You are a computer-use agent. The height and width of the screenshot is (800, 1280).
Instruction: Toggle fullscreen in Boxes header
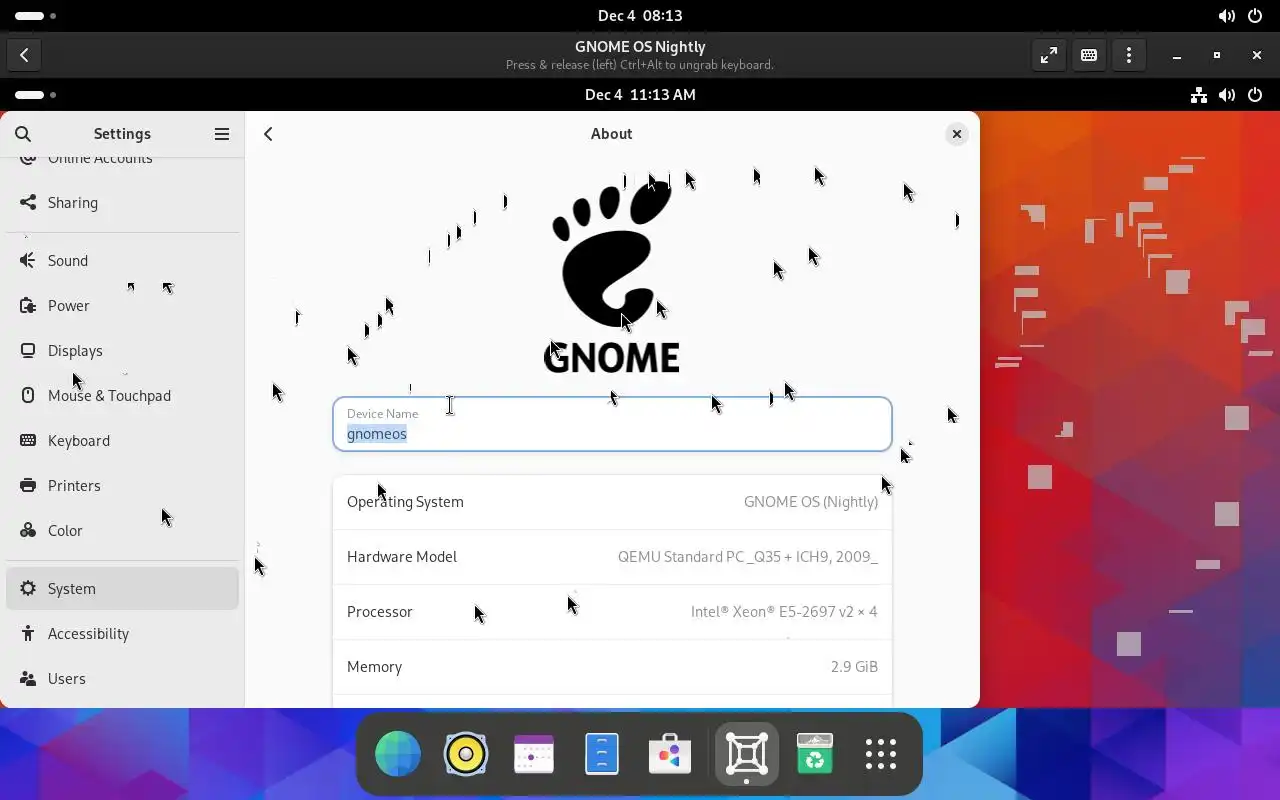click(x=1049, y=55)
